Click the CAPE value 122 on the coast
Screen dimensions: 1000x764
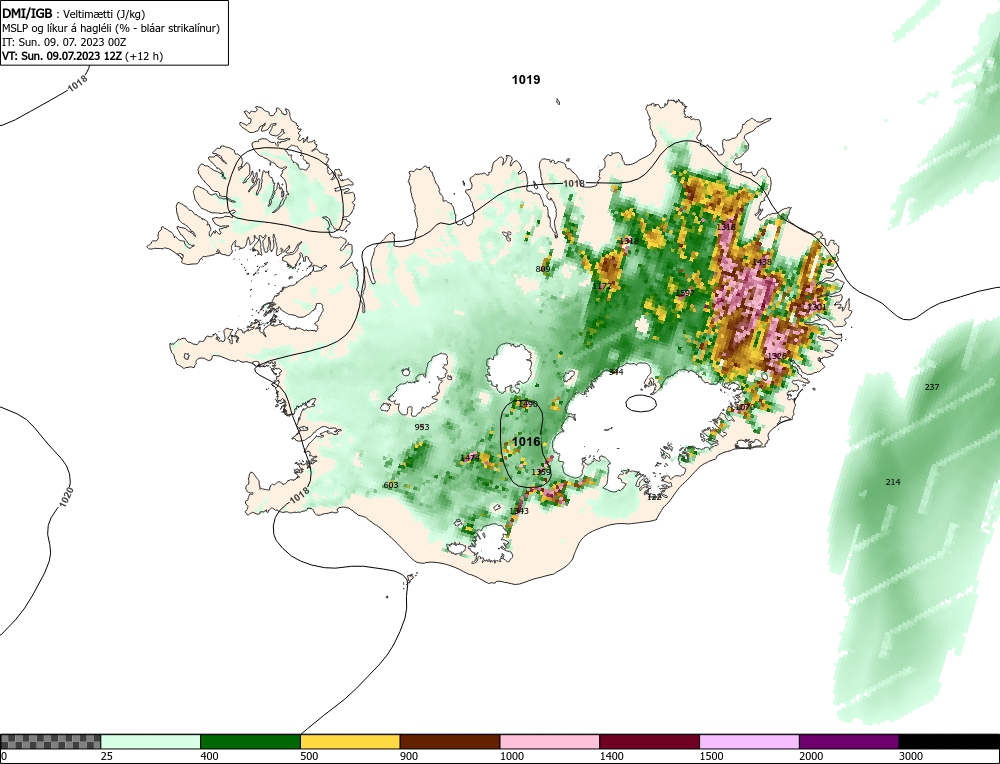click(654, 497)
